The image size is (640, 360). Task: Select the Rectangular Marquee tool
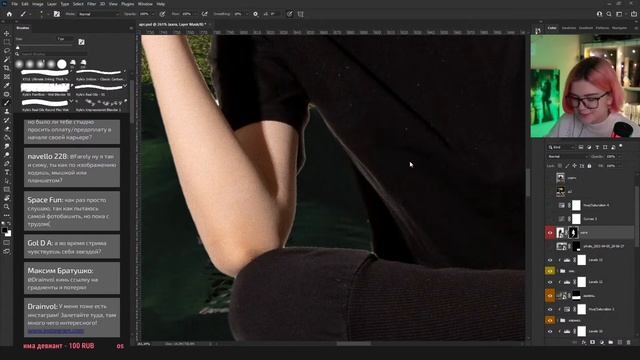(x=7, y=42)
